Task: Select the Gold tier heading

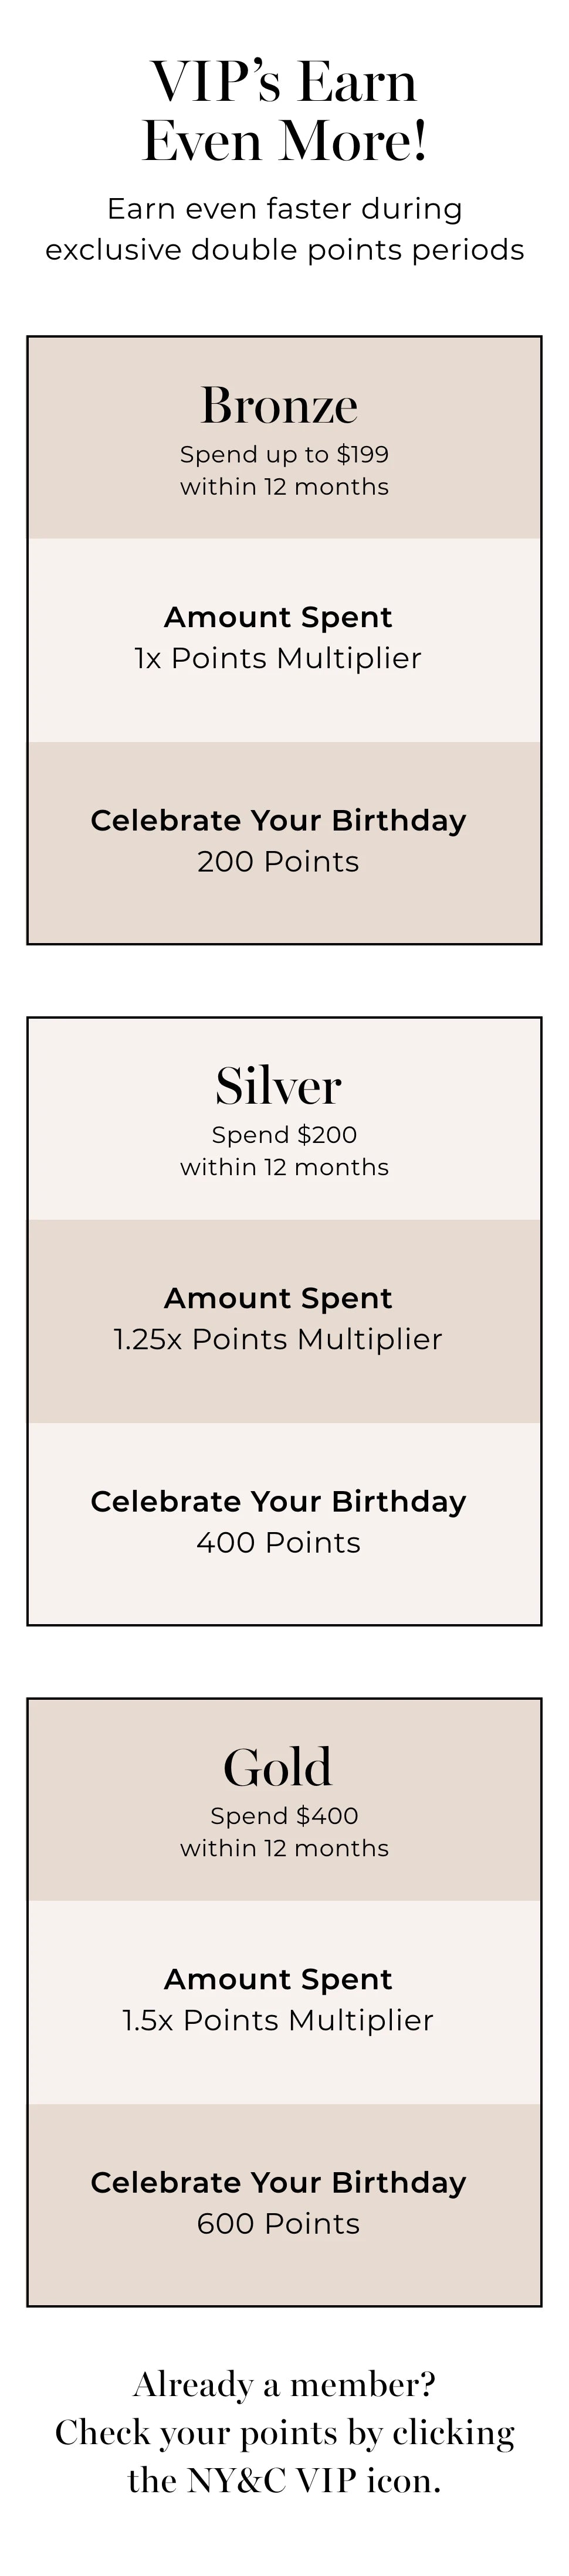Action: pos(278,1767)
